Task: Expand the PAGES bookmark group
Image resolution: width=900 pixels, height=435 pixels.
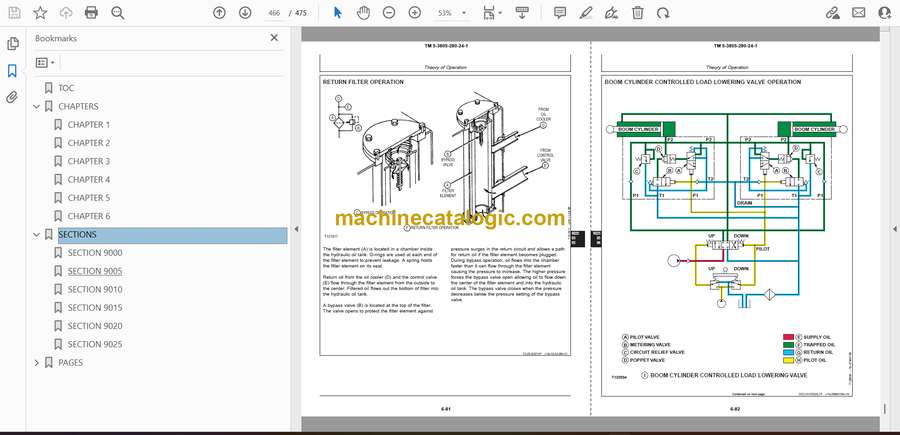Action: click(x=37, y=362)
